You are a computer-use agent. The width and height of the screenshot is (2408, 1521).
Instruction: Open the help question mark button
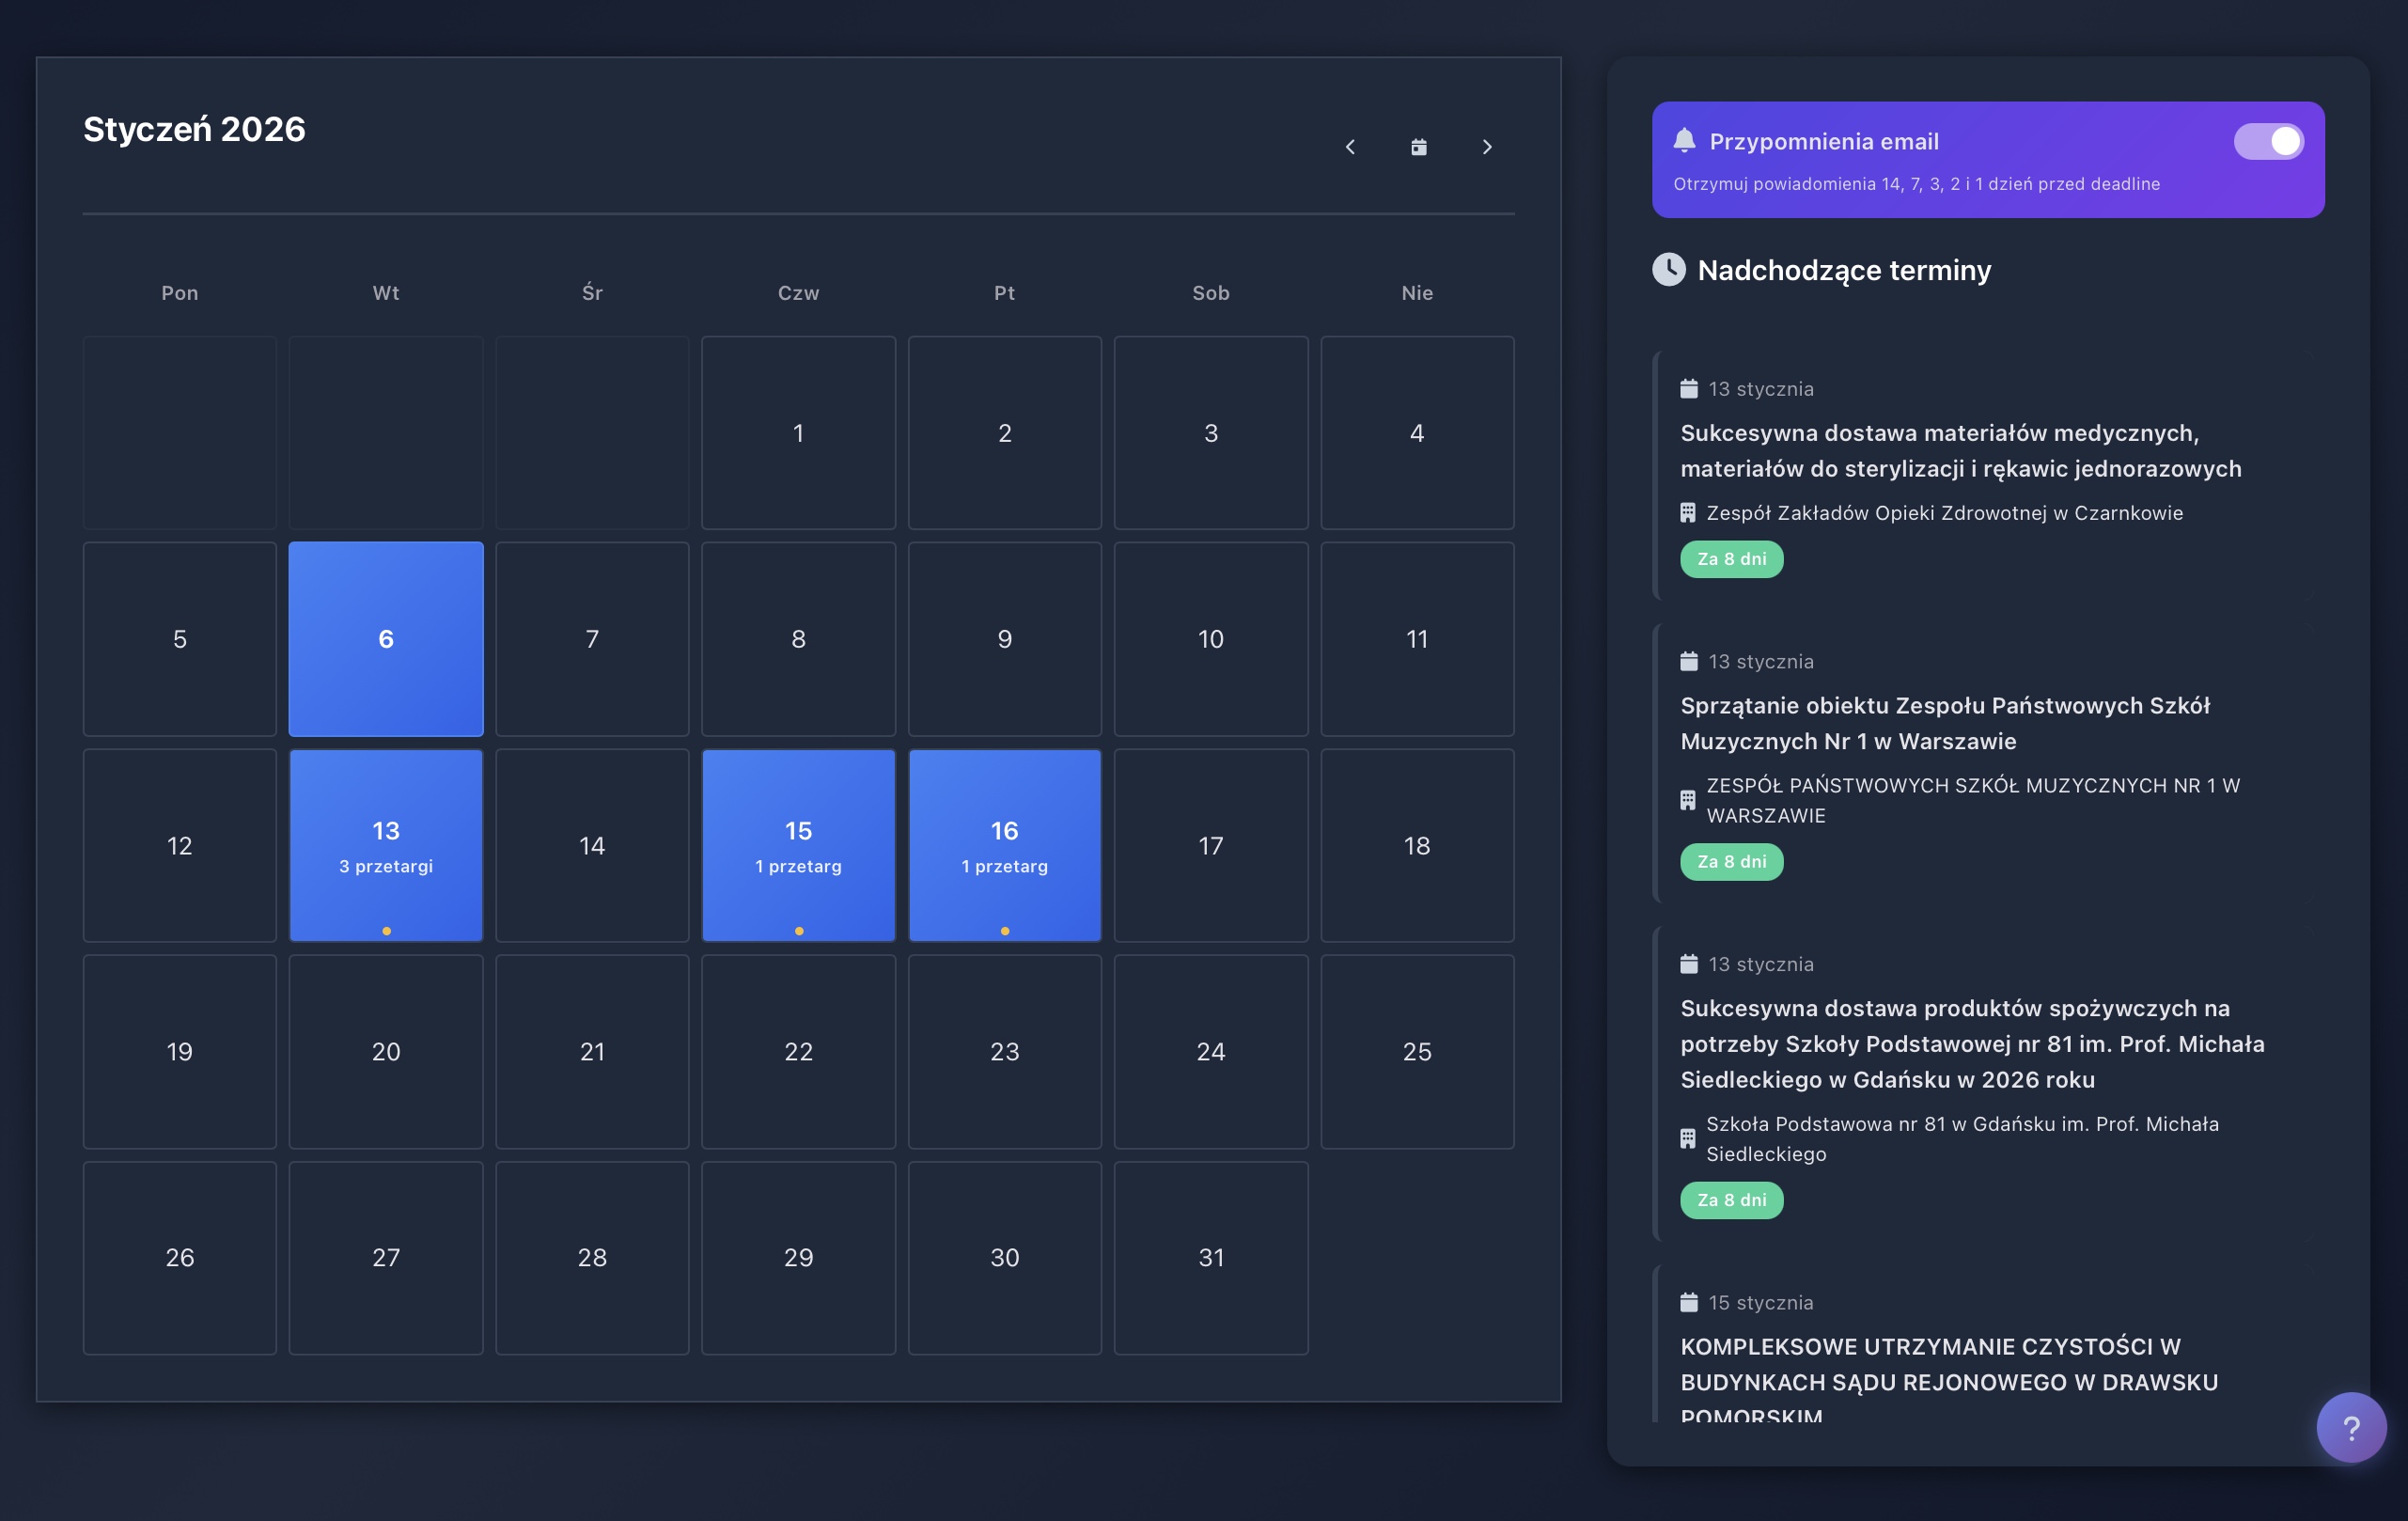pyautogui.click(x=2350, y=1427)
